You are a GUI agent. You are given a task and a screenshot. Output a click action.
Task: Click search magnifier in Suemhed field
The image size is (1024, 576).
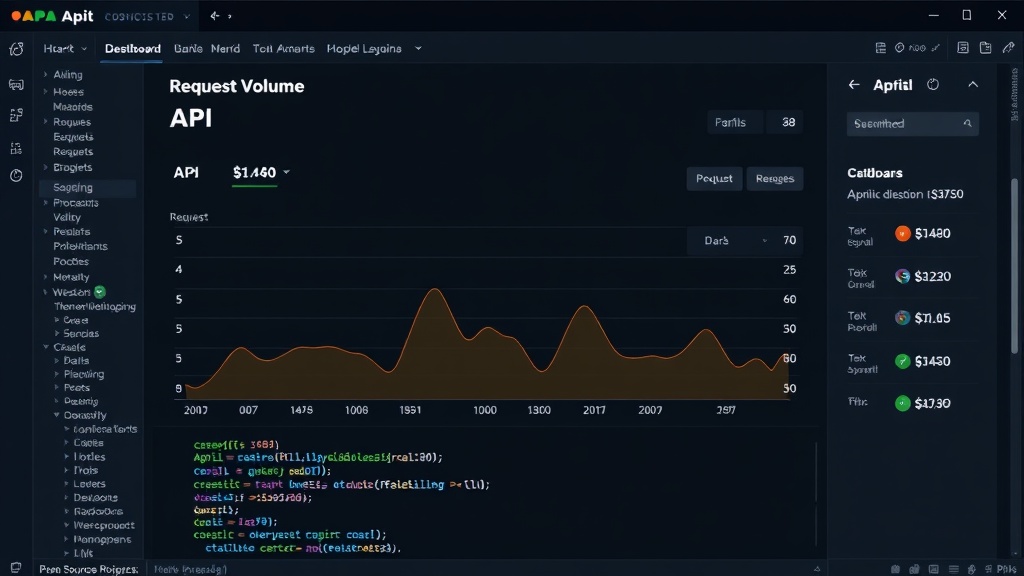click(967, 123)
